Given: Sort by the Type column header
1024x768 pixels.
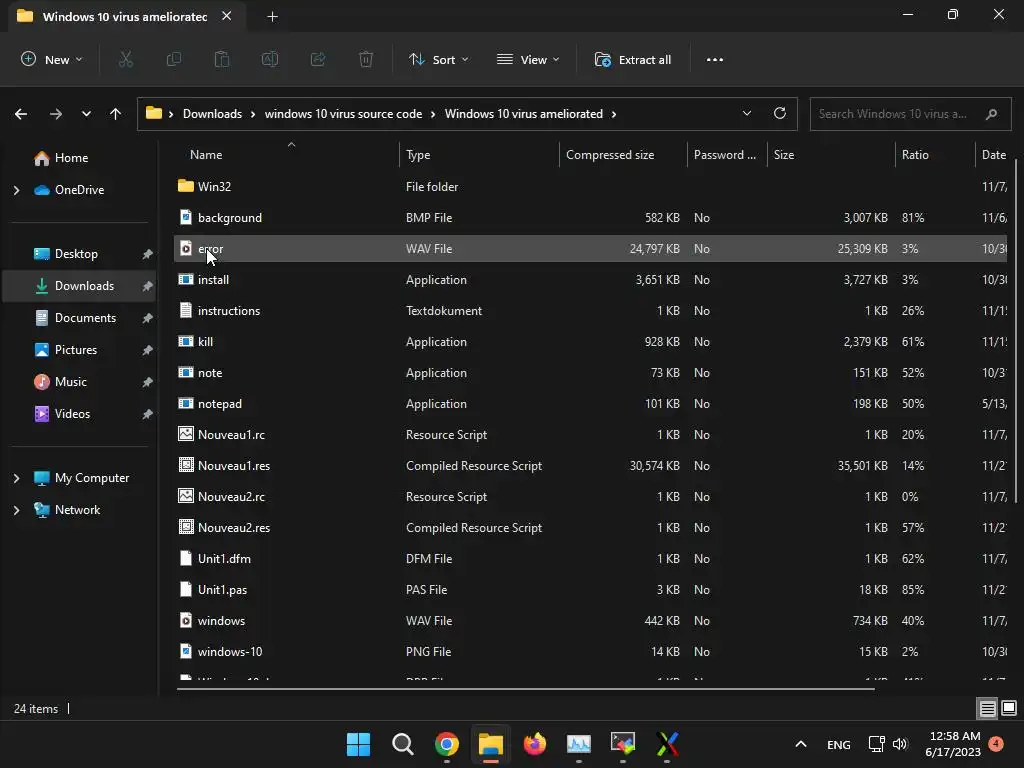Looking at the screenshot, I should (x=479, y=155).
